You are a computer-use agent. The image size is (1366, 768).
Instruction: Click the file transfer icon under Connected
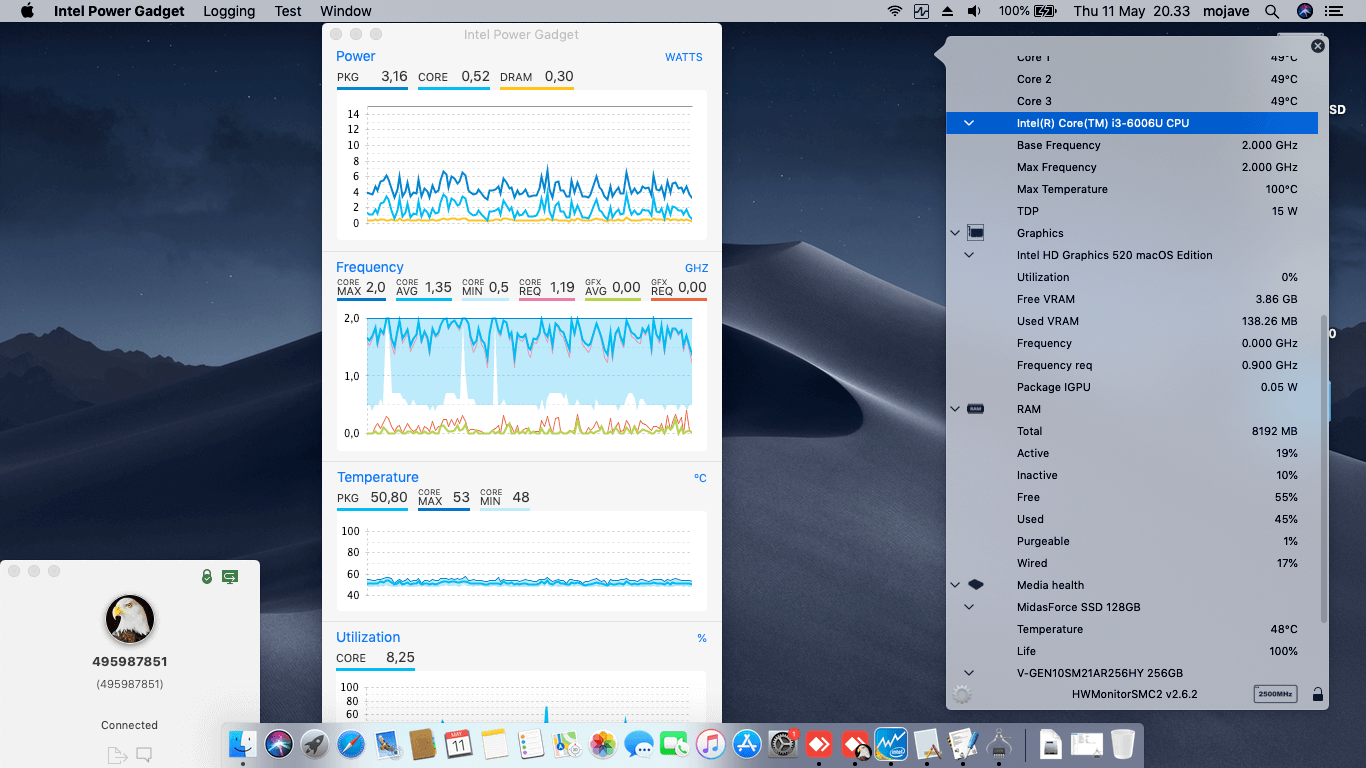[x=117, y=755]
